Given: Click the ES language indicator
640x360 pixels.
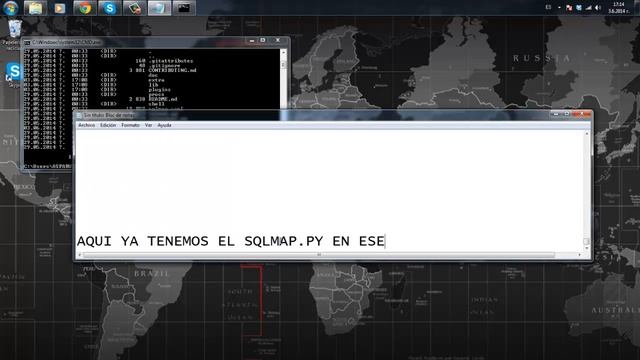Looking at the screenshot, I should tap(548, 7).
